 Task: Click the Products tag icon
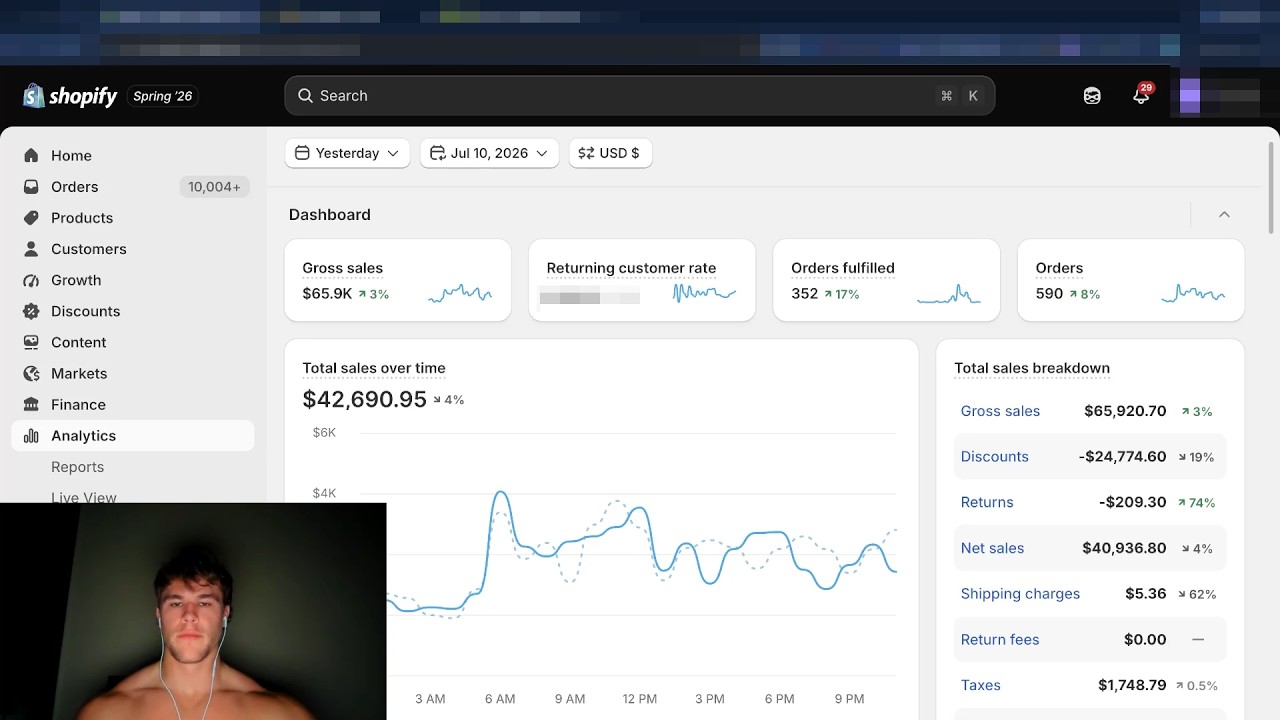pyautogui.click(x=31, y=217)
